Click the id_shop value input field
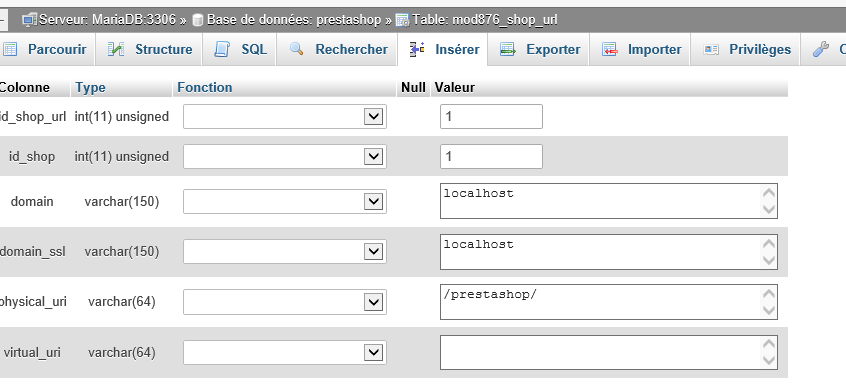Screen dimensions: 846x385 coord(491,156)
